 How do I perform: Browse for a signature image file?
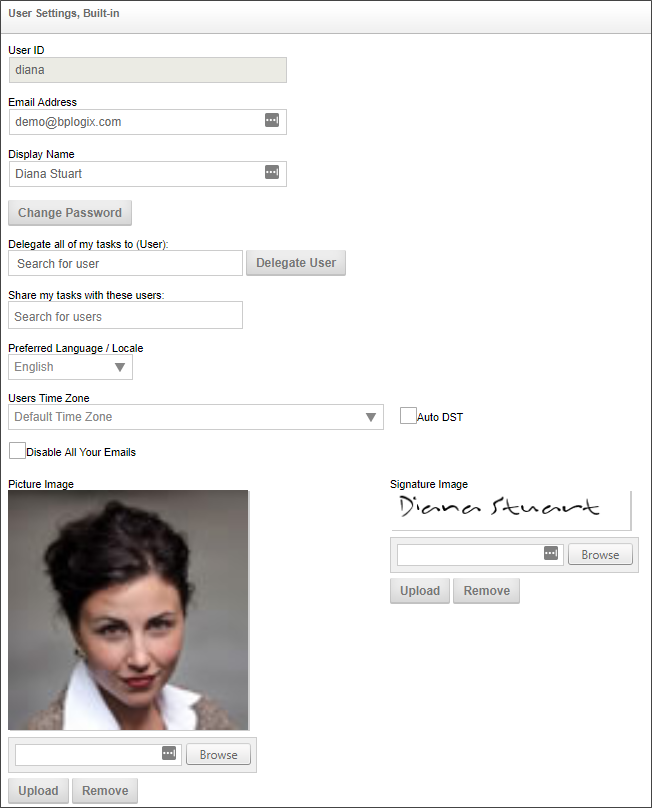pyautogui.click(x=600, y=554)
